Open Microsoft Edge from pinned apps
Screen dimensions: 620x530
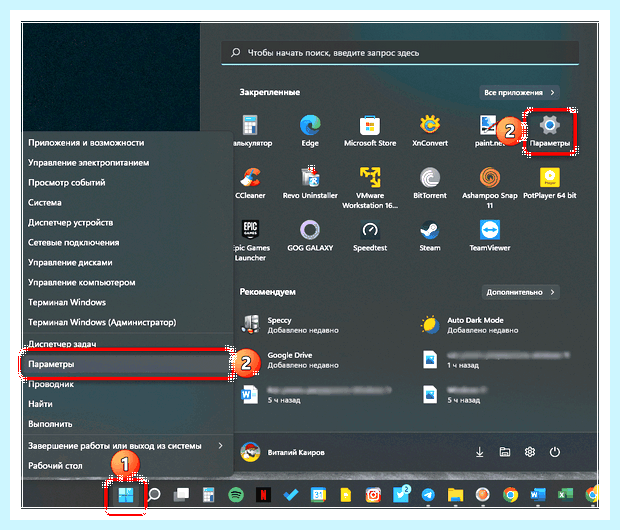(x=310, y=131)
